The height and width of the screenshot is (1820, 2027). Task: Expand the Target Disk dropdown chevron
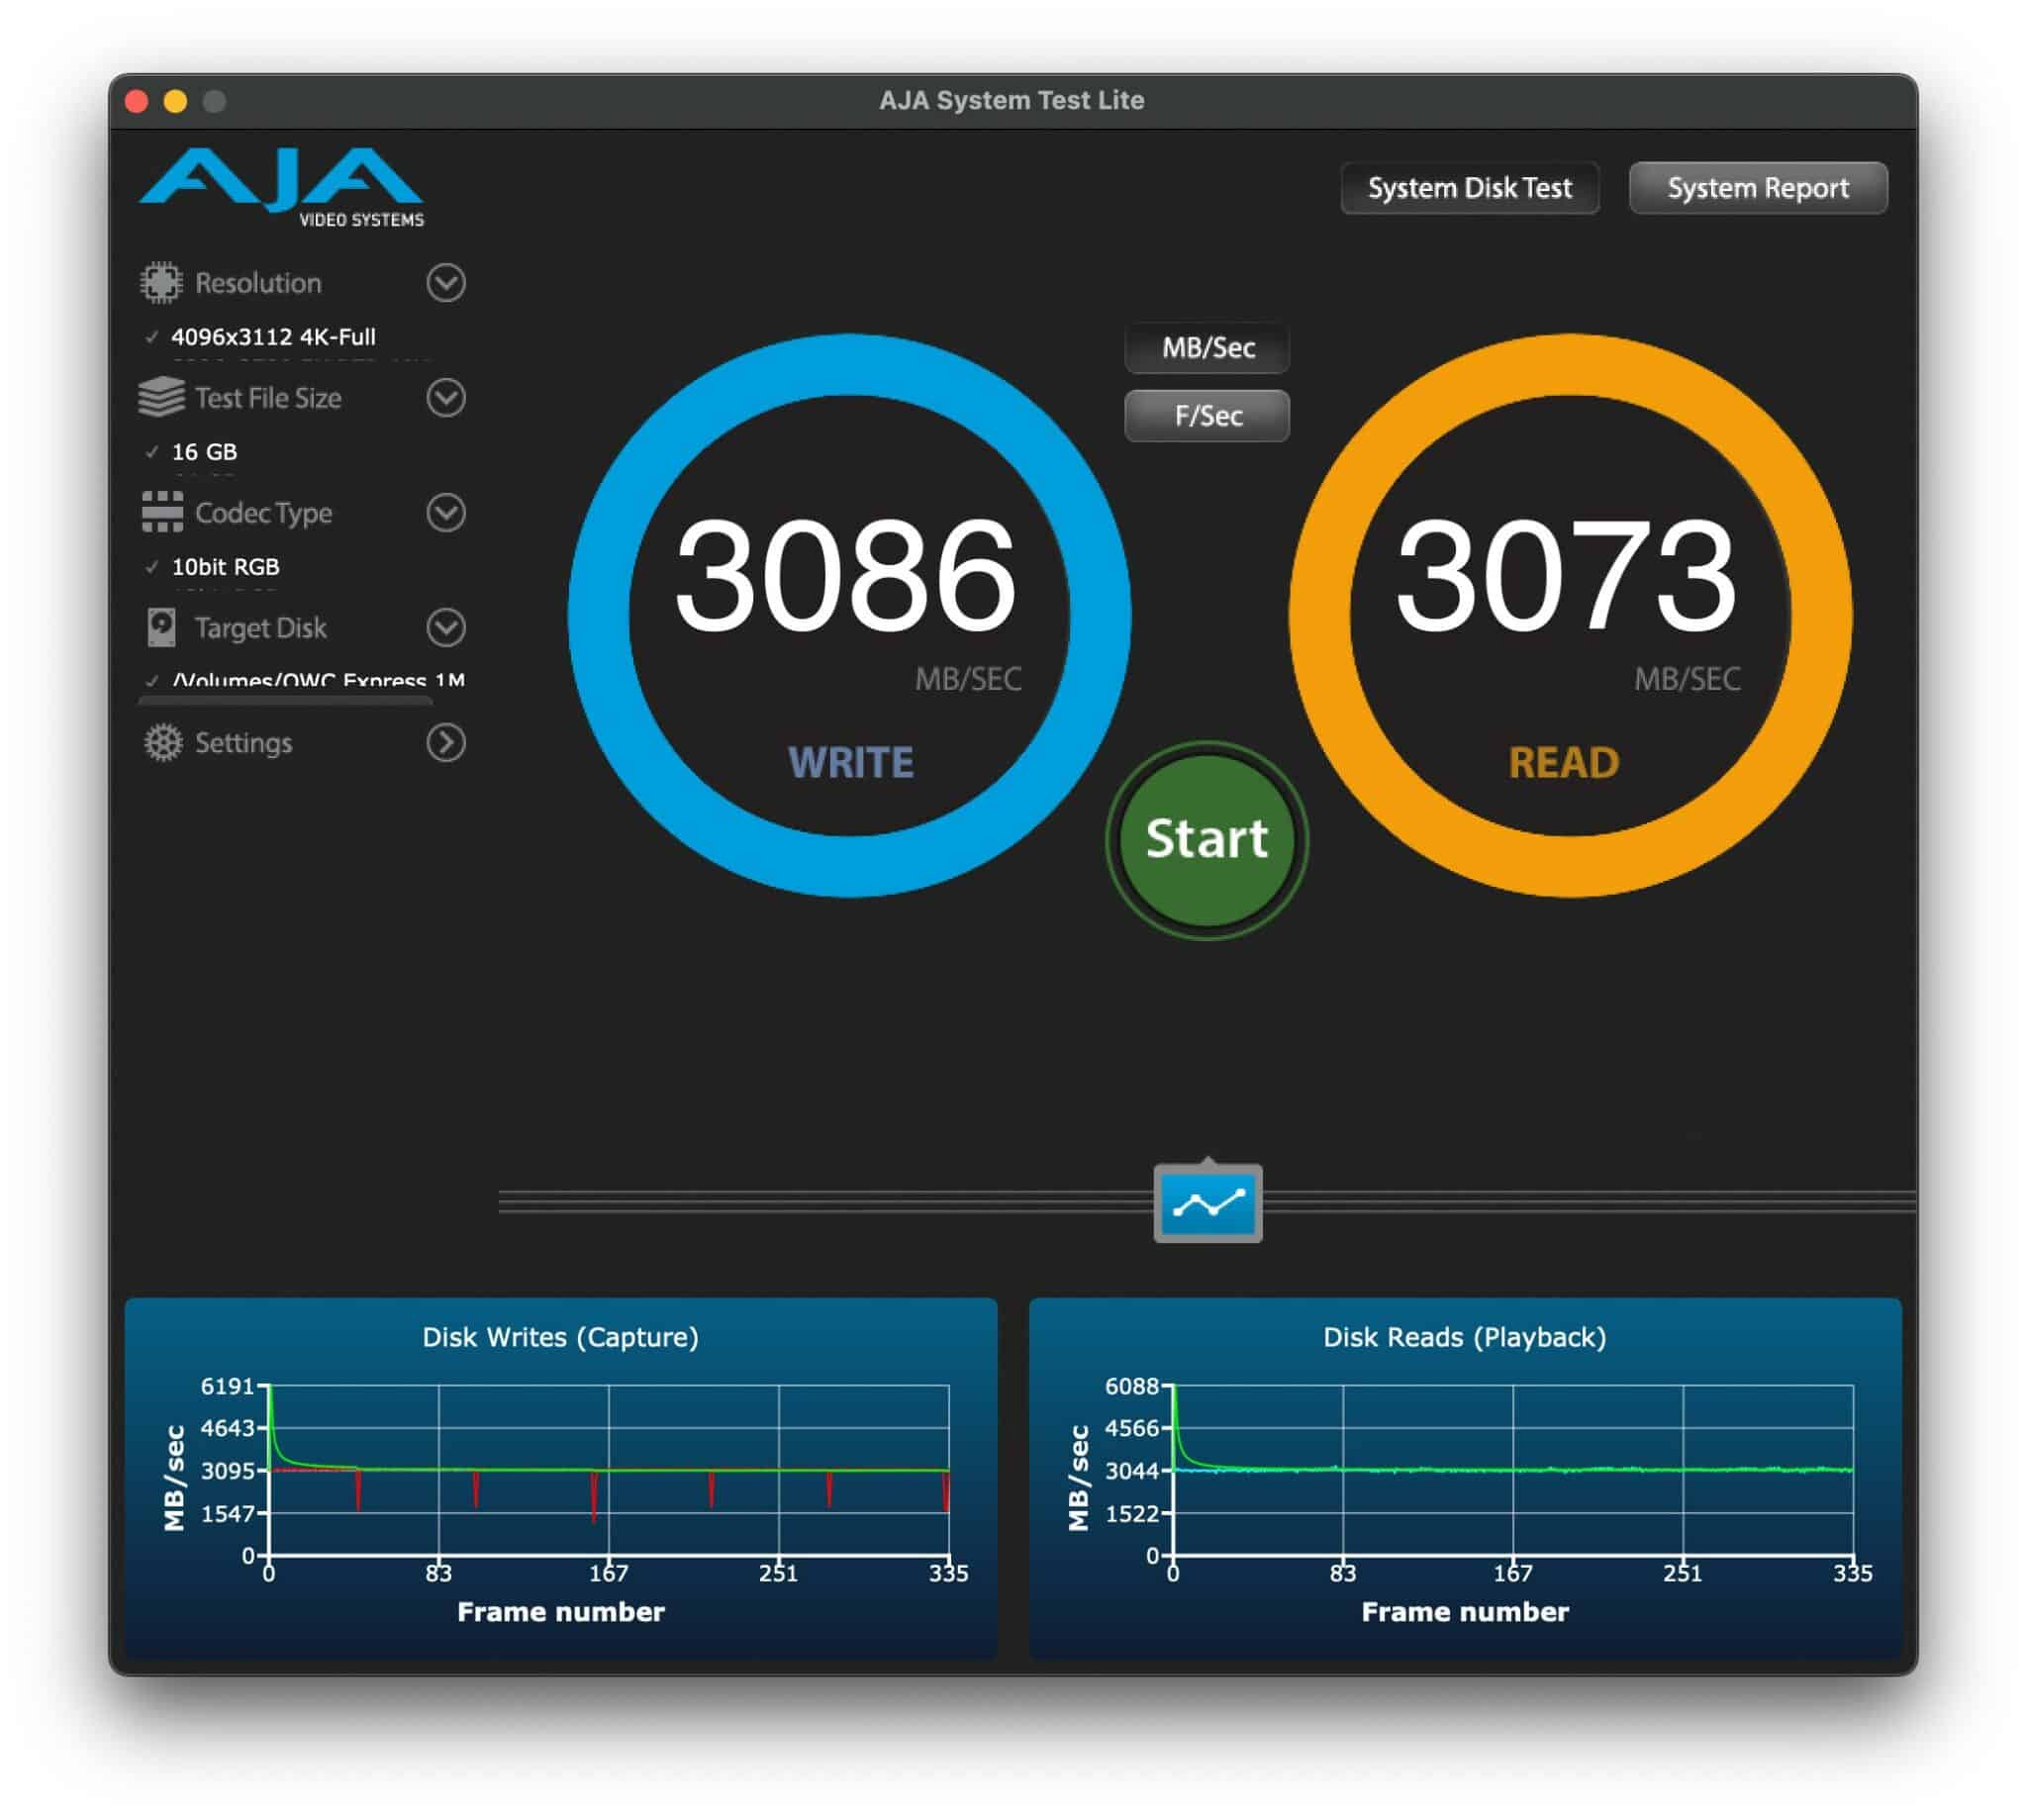coord(447,628)
